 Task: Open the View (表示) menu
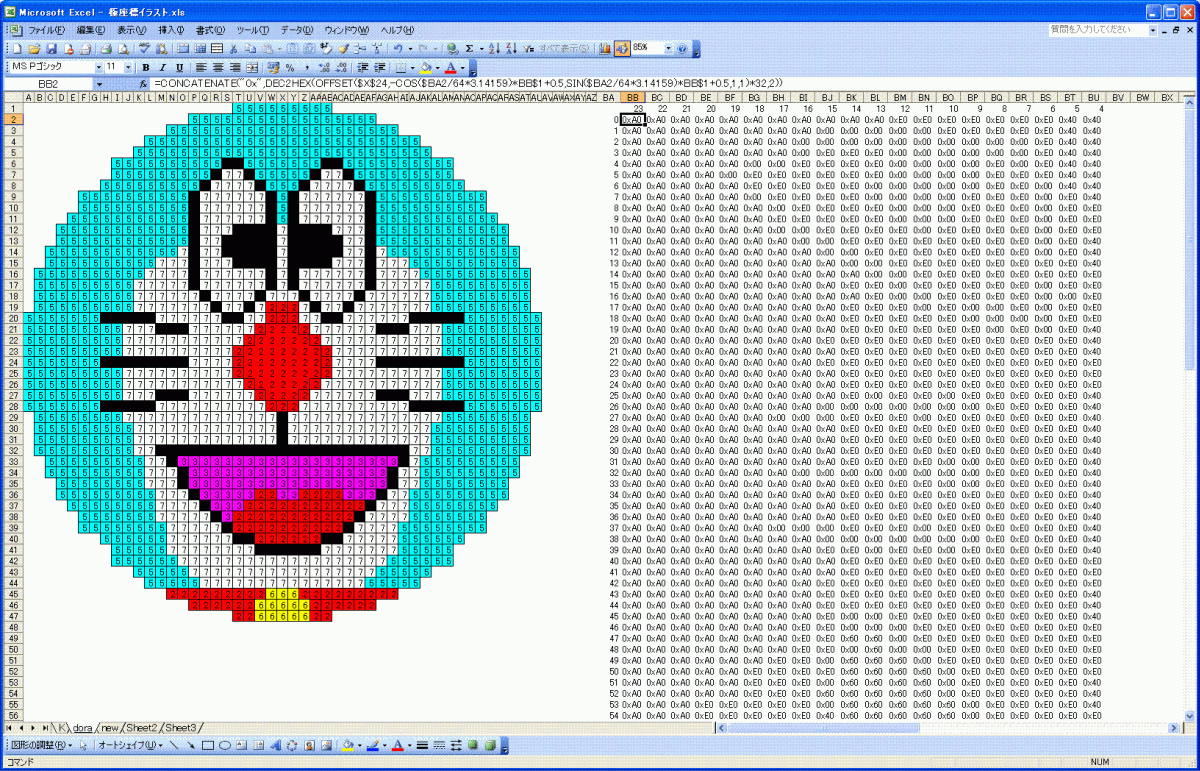(132, 30)
